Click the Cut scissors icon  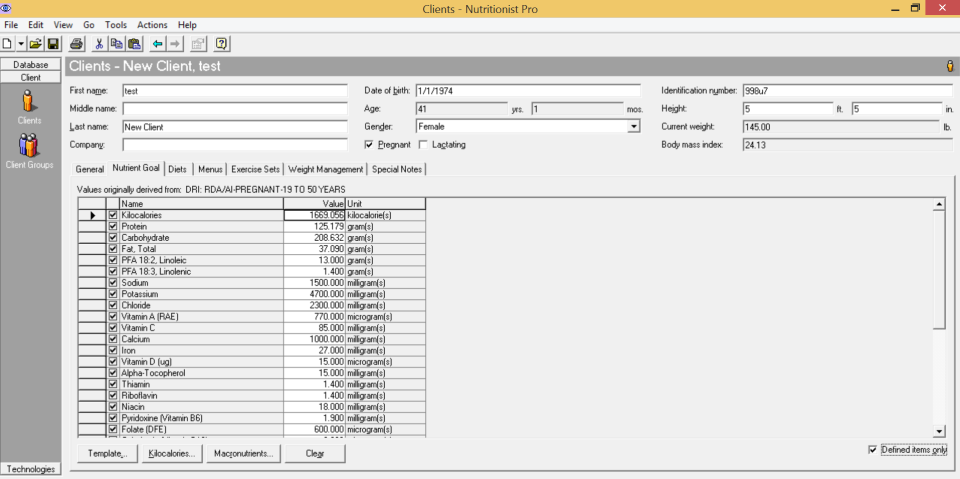(99, 43)
